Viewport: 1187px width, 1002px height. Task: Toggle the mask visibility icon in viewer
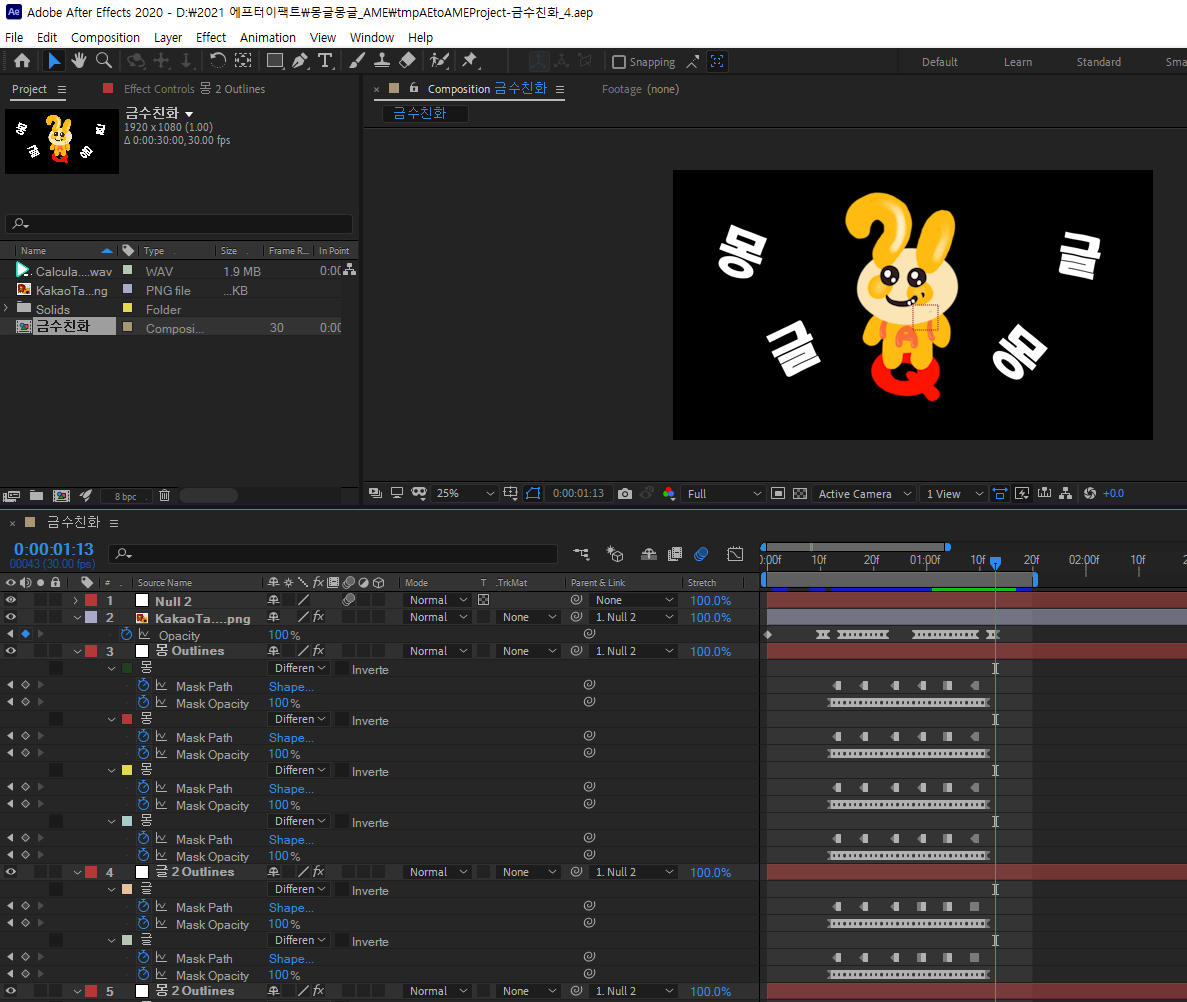click(x=533, y=493)
